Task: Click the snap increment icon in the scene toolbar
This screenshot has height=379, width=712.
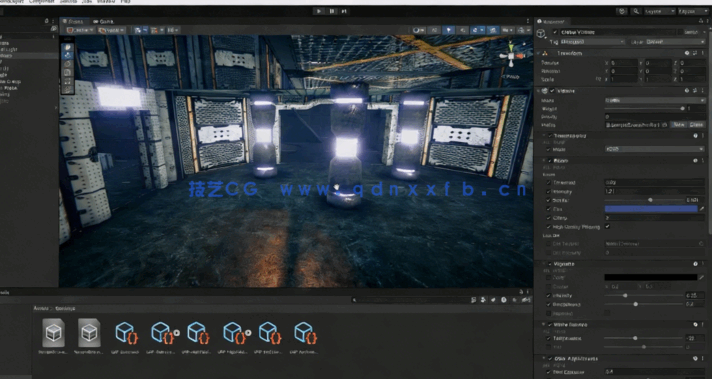Action: tap(173, 30)
